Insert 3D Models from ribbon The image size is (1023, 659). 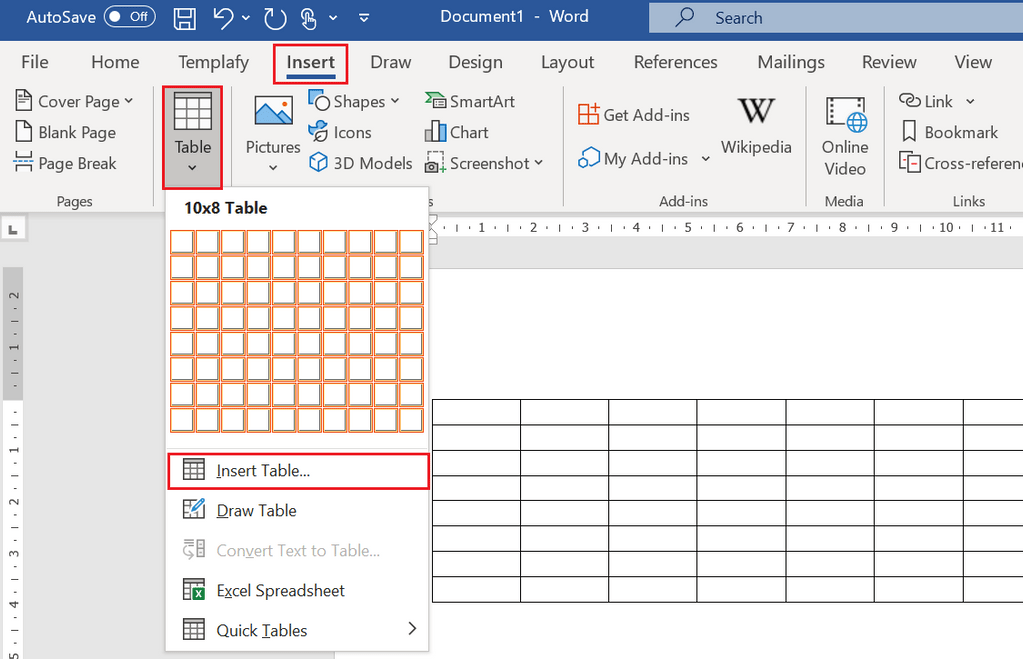tap(360, 163)
